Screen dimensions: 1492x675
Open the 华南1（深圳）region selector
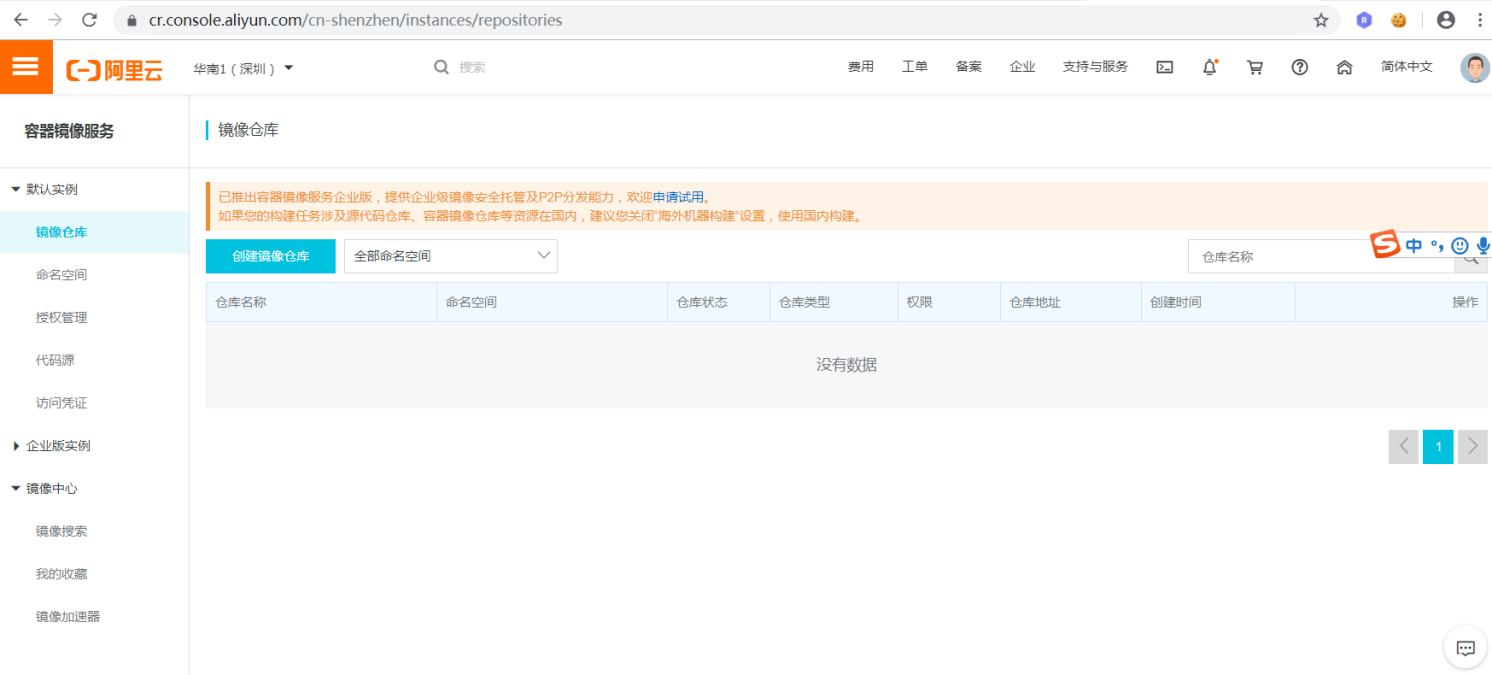click(x=240, y=67)
